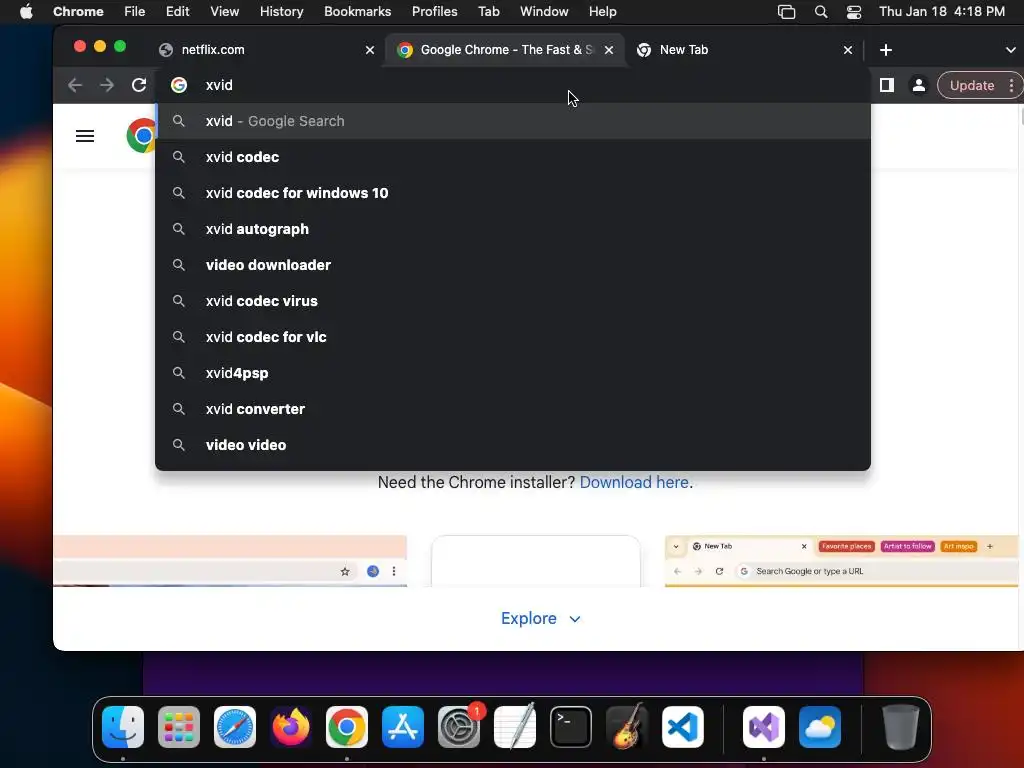Screen dimensions: 1024x768
Task: Click the menu bar date and time
Action: tap(942, 12)
